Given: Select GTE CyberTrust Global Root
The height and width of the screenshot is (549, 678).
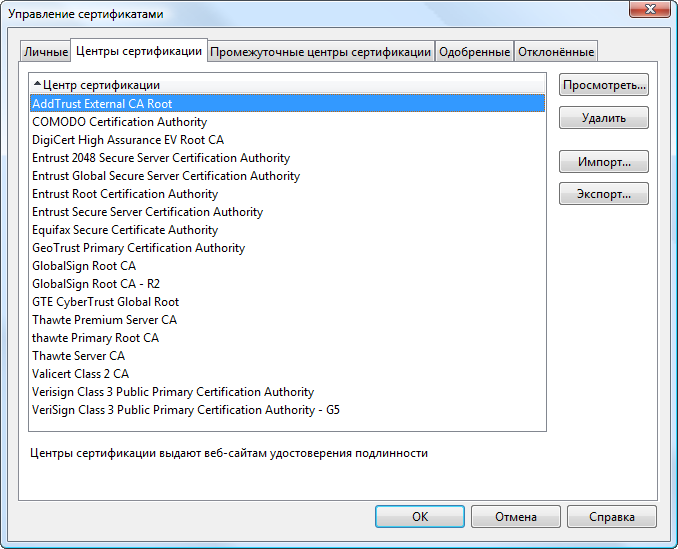Looking at the screenshot, I should (288, 302).
